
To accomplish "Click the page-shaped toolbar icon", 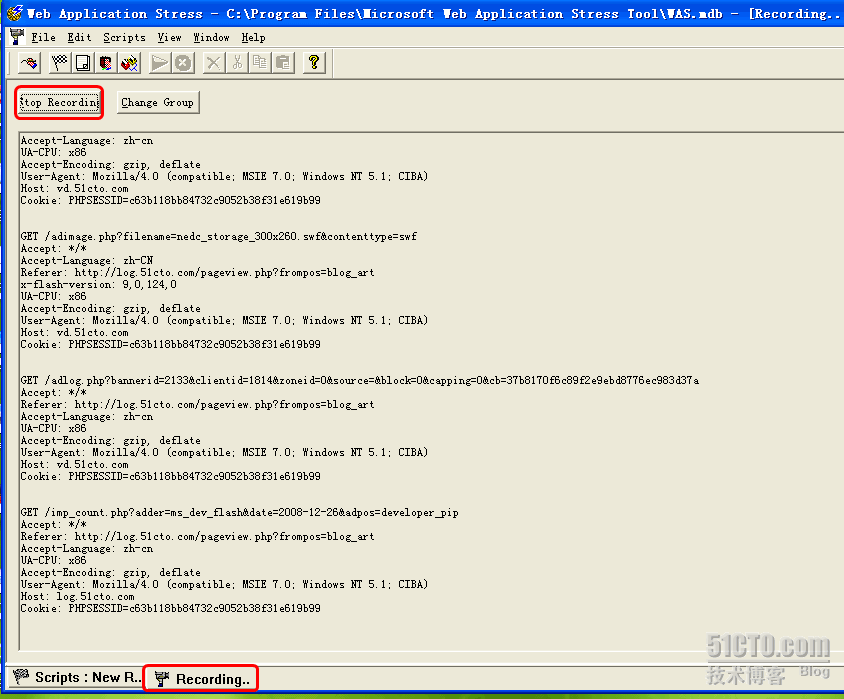I will click(82, 63).
